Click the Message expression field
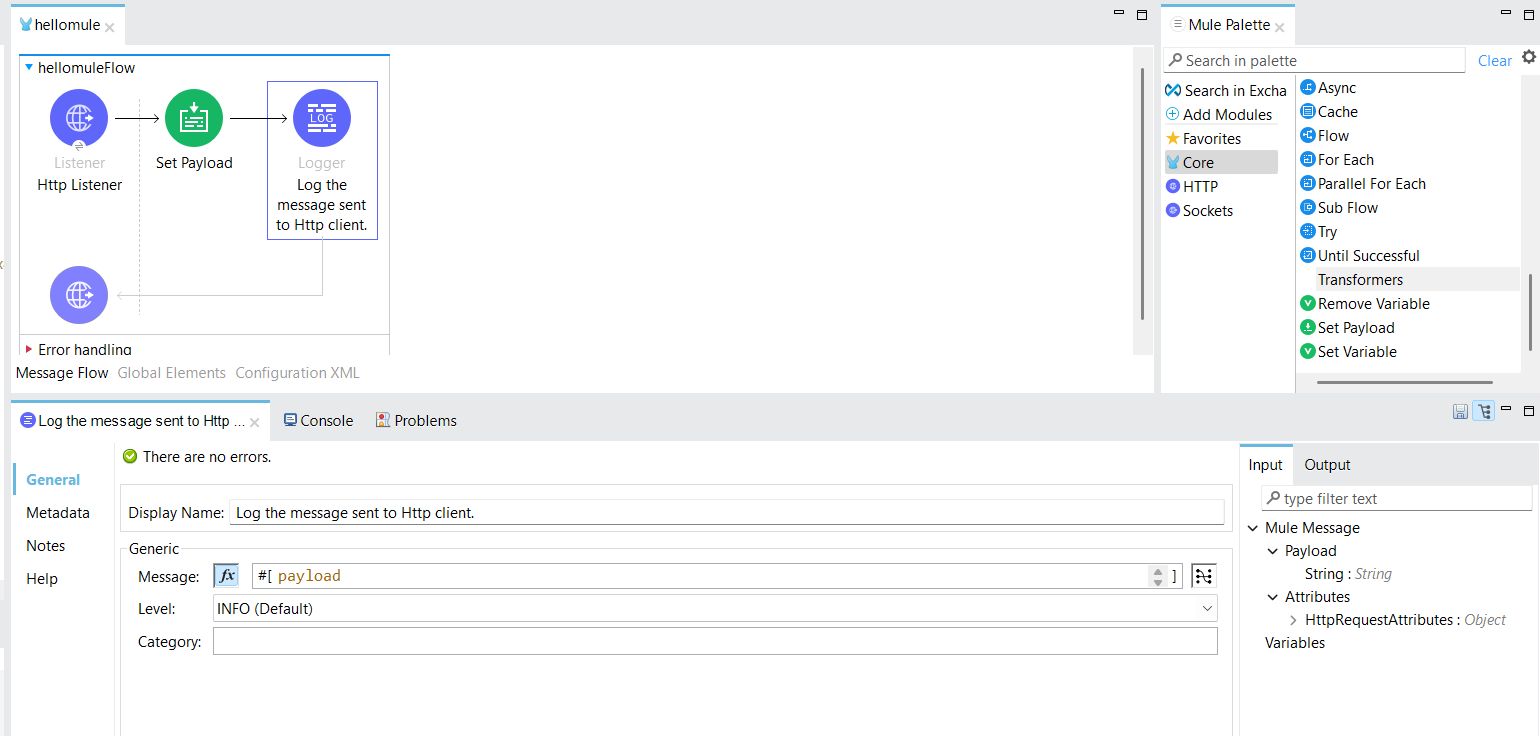Screen dimensions: 1540x736 coord(701,576)
